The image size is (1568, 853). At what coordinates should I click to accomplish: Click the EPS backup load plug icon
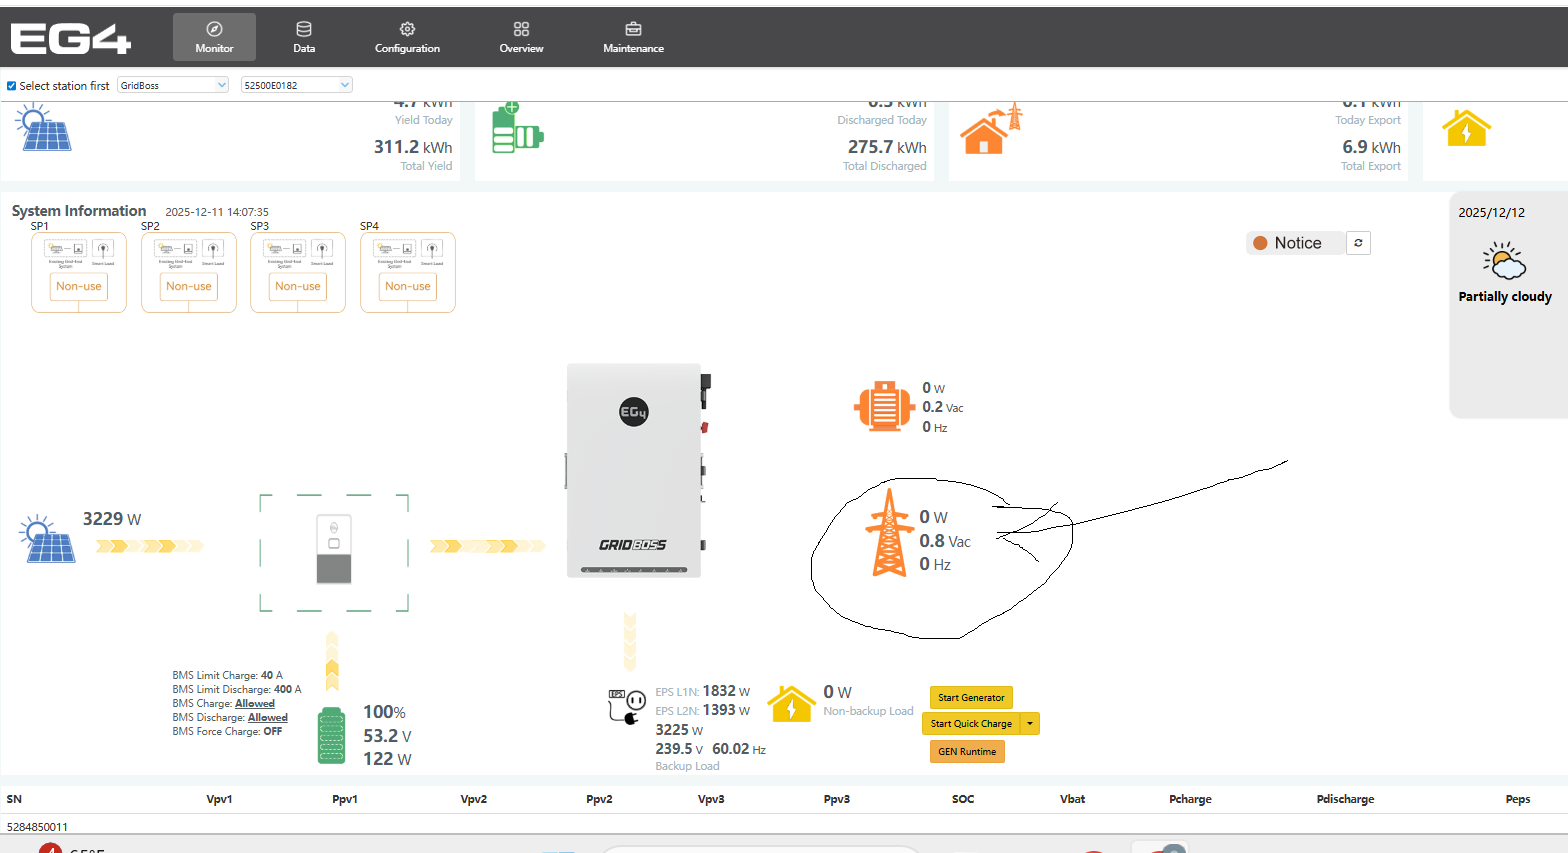[x=627, y=706]
